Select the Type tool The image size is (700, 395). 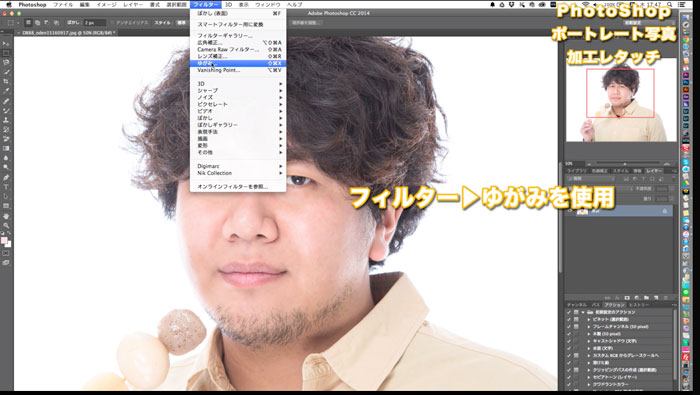coord(6,187)
